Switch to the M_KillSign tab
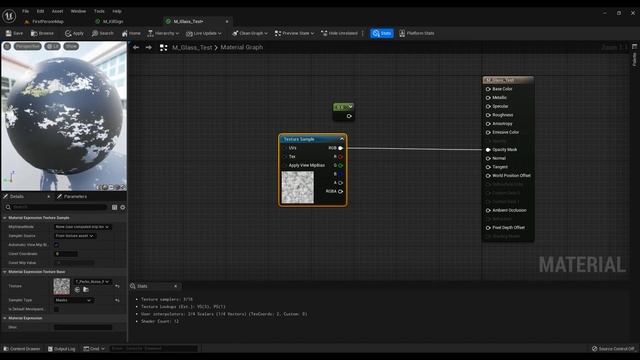This screenshot has height=360, width=640. 110,22
